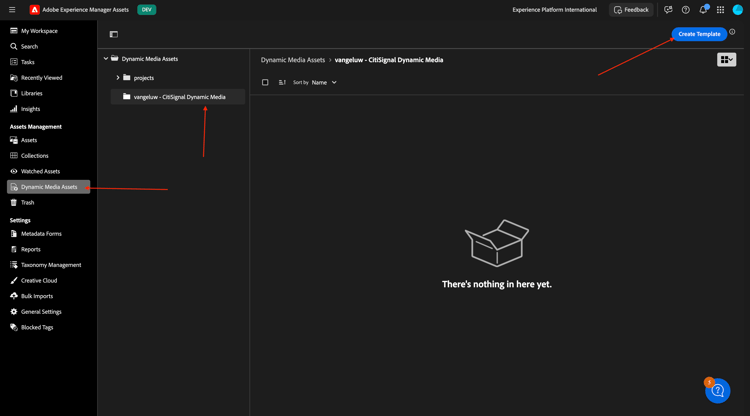This screenshot has height=416, width=750.
Task: Click Experience Platform International organization name
Action: [x=554, y=10]
